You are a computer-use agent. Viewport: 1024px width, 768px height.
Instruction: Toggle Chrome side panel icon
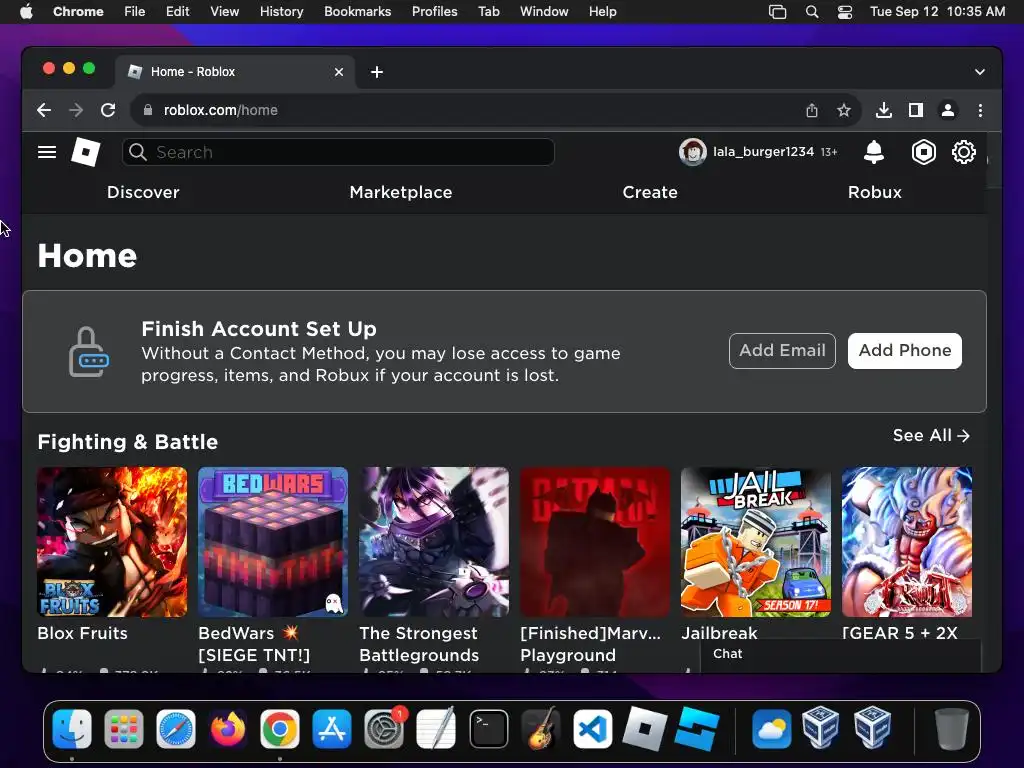click(x=916, y=110)
